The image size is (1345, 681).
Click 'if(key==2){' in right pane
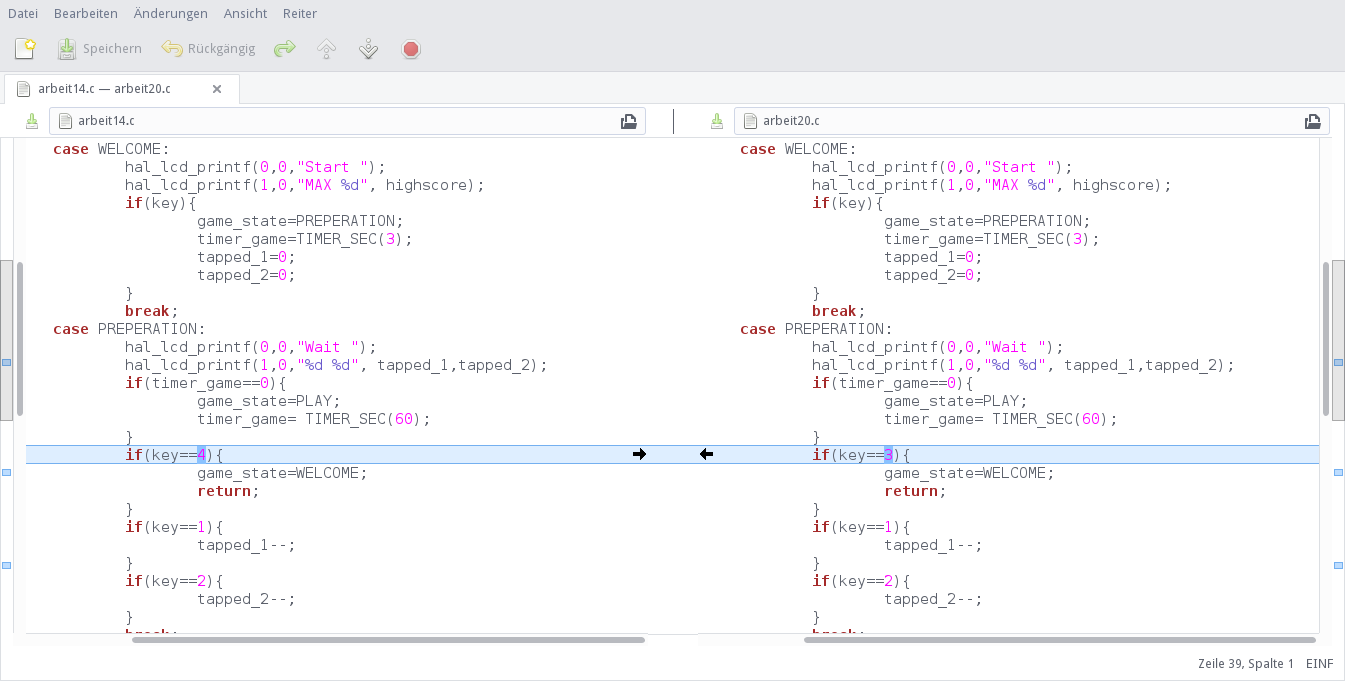(861, 581)
